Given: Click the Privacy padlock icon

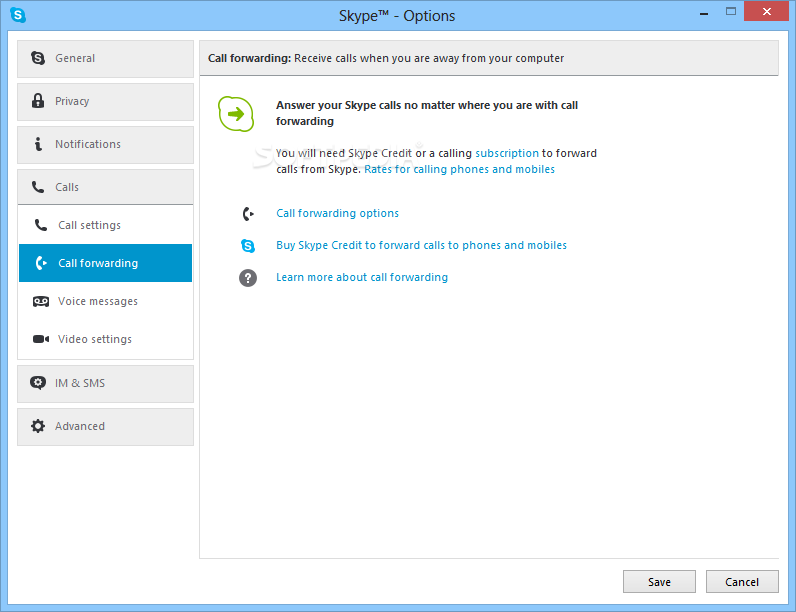Looking at the screenshot, I should [x=38, y=100].
